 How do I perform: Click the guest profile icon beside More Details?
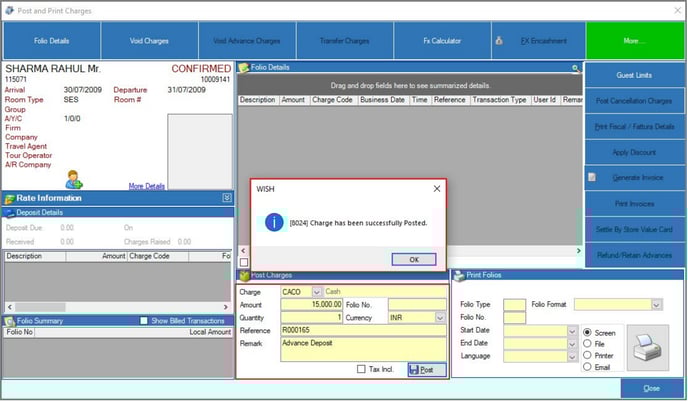click(x=74, y=180)
